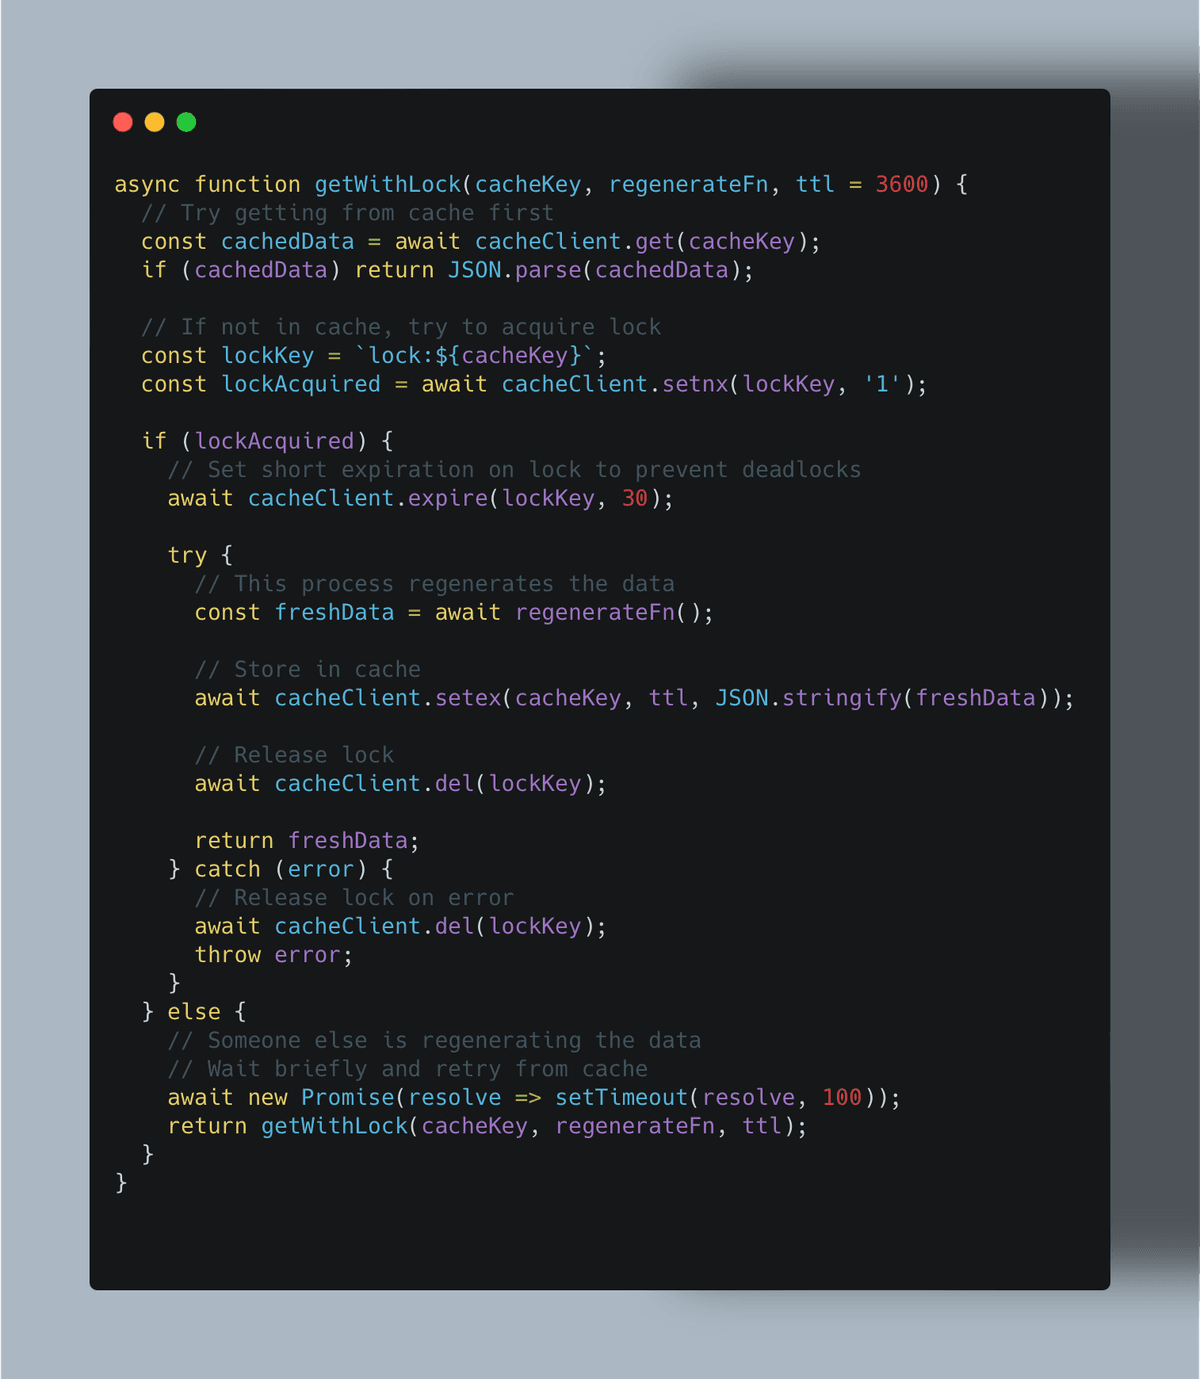Click the yellow minimize window control

(x=154, y=122)
